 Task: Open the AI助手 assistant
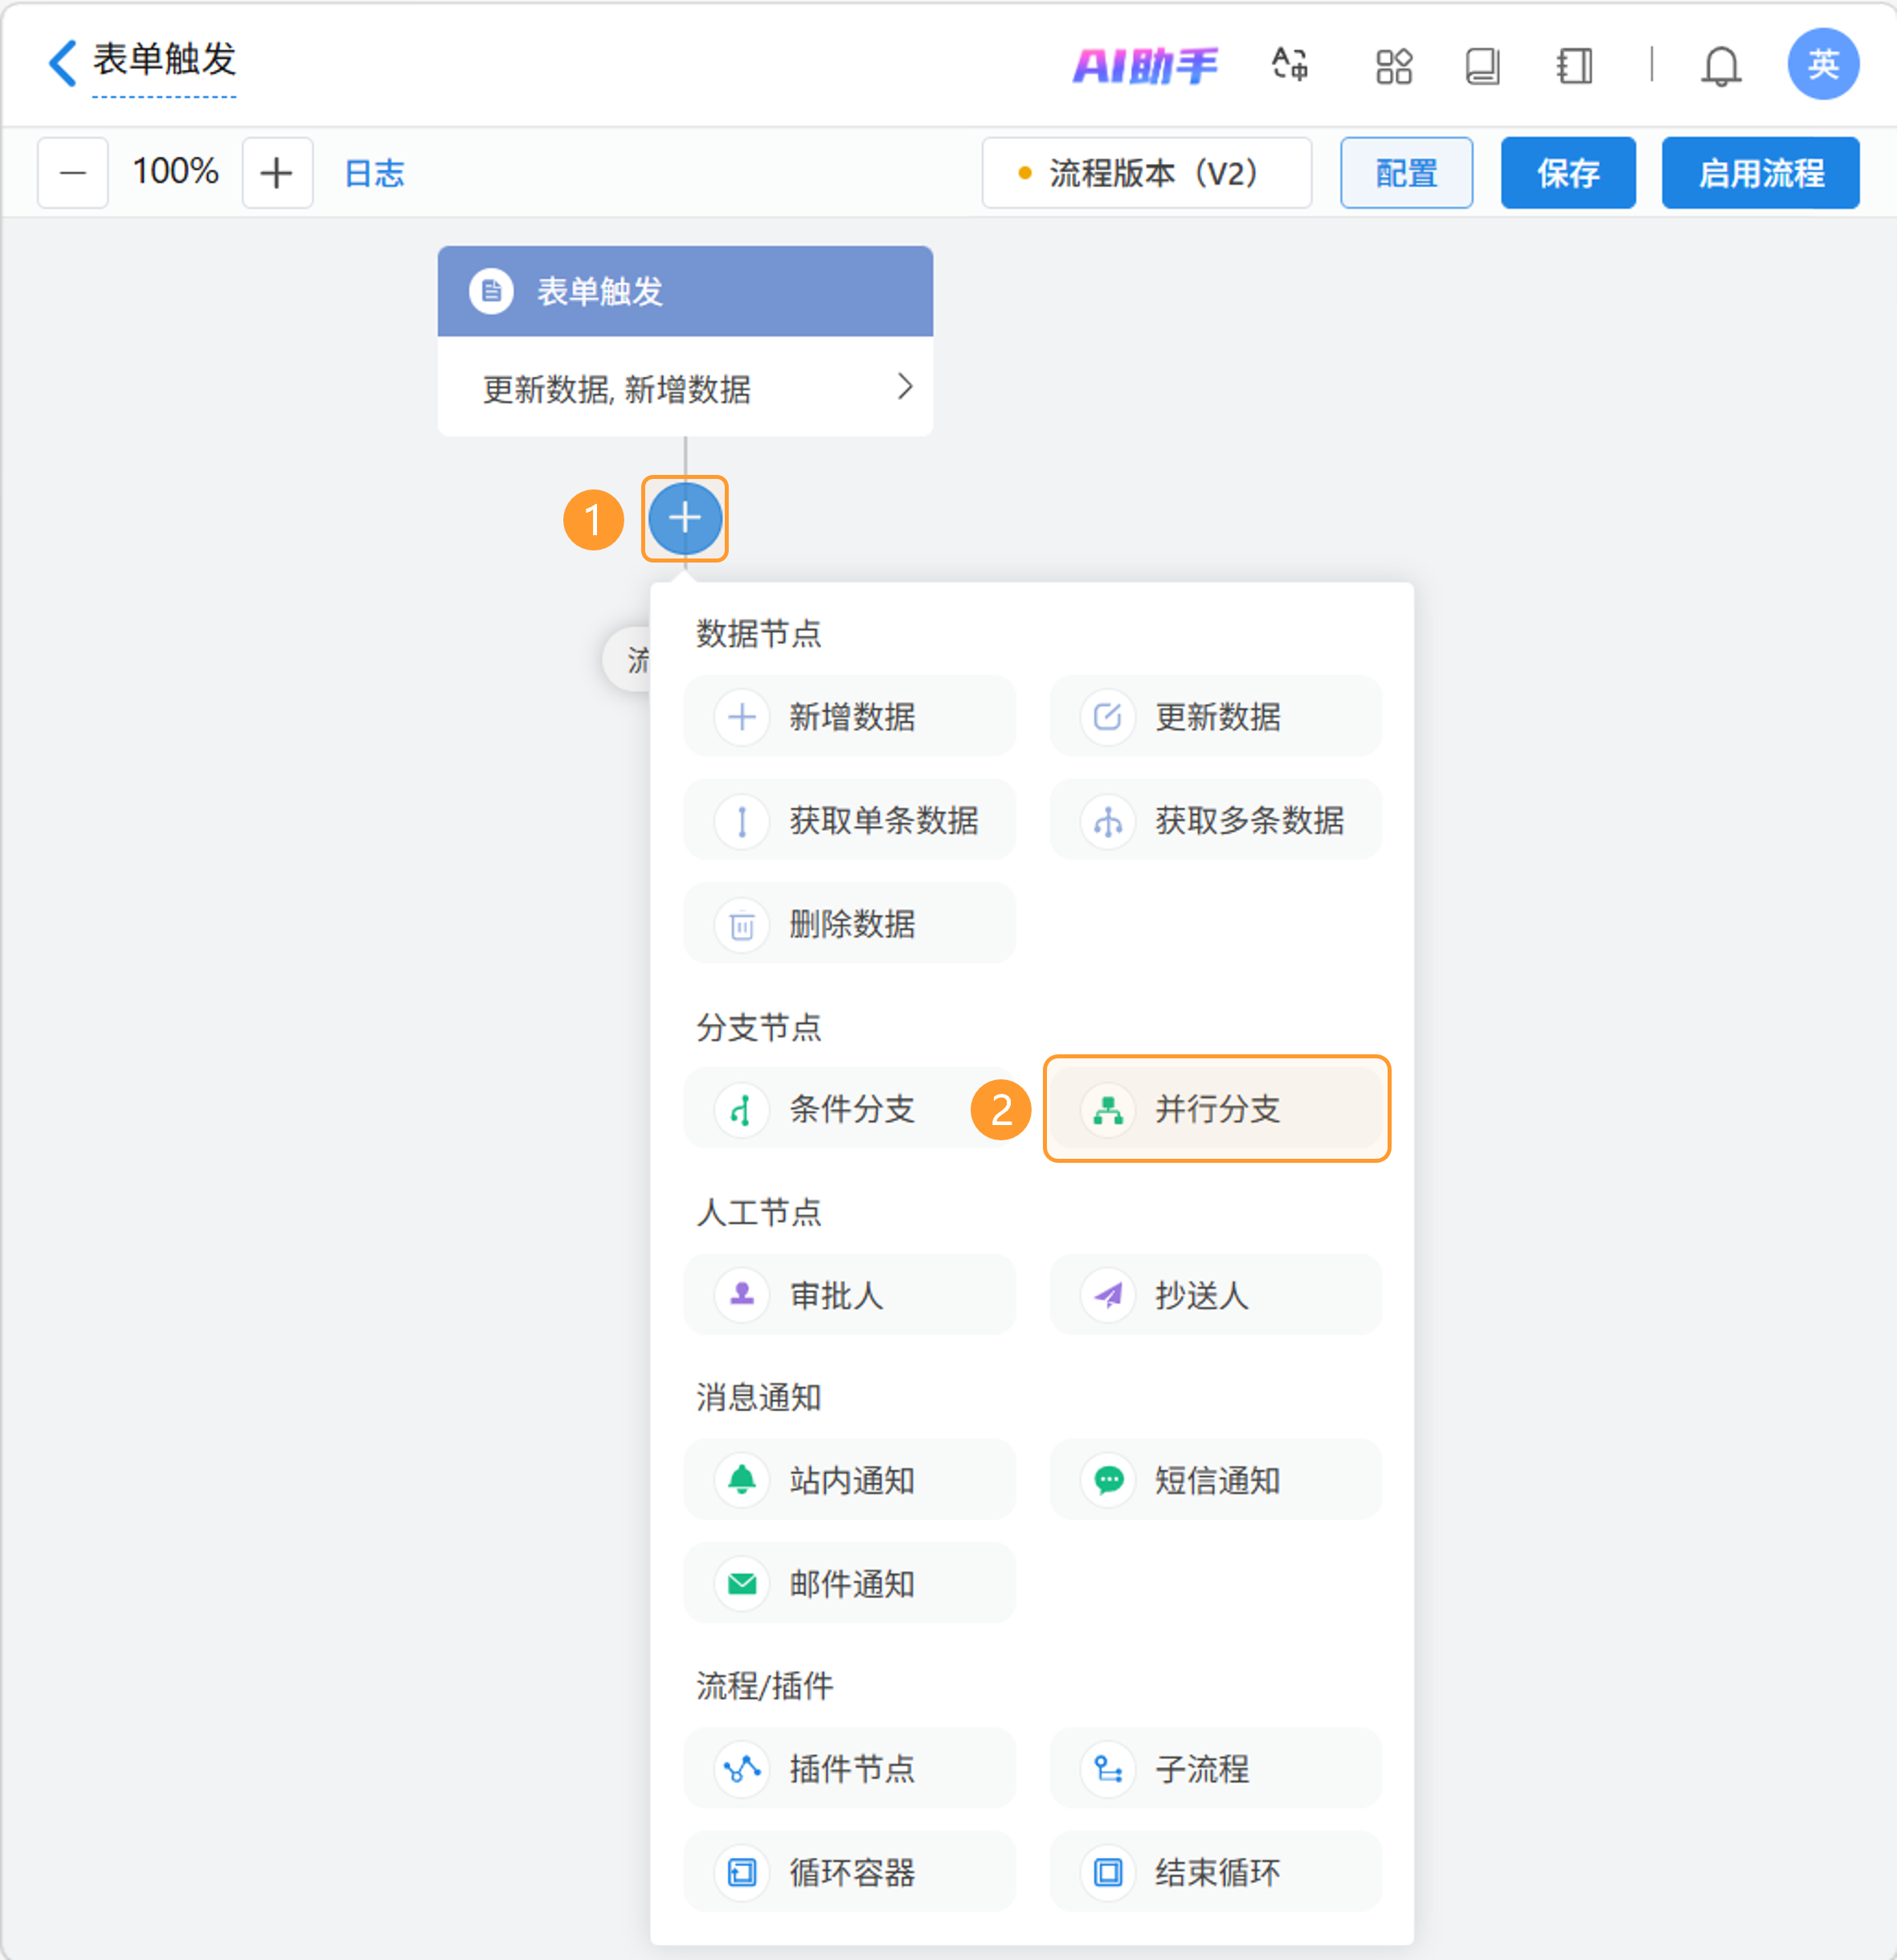[x=1145, y=66]
